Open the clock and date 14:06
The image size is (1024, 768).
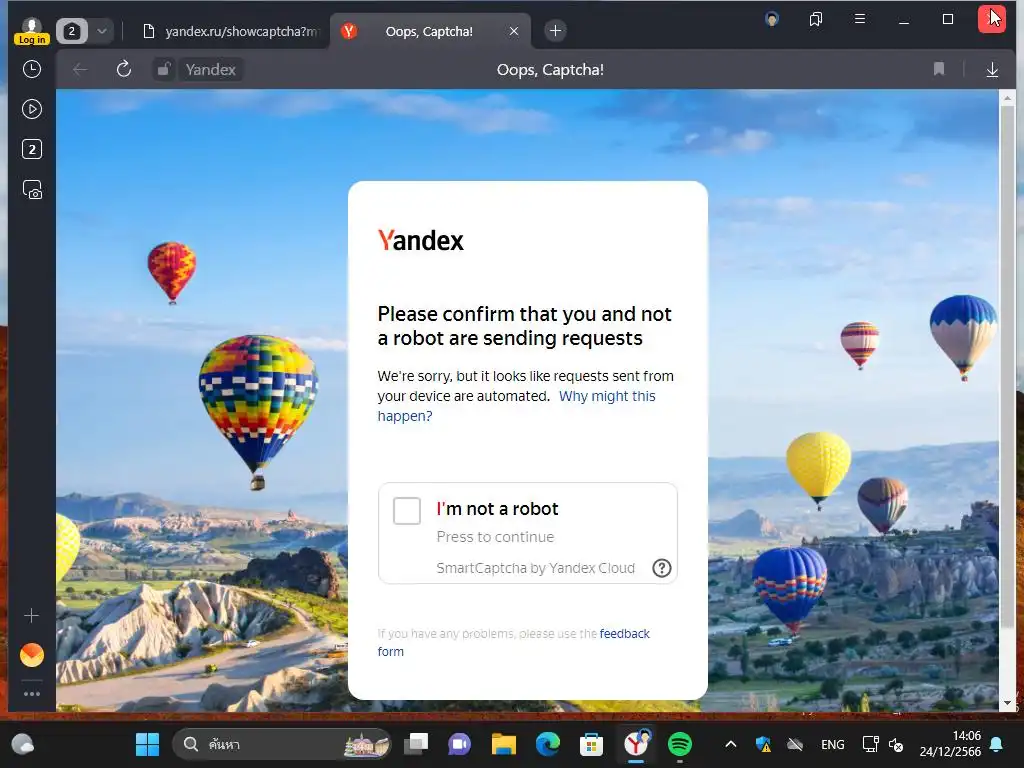point(950,744)
